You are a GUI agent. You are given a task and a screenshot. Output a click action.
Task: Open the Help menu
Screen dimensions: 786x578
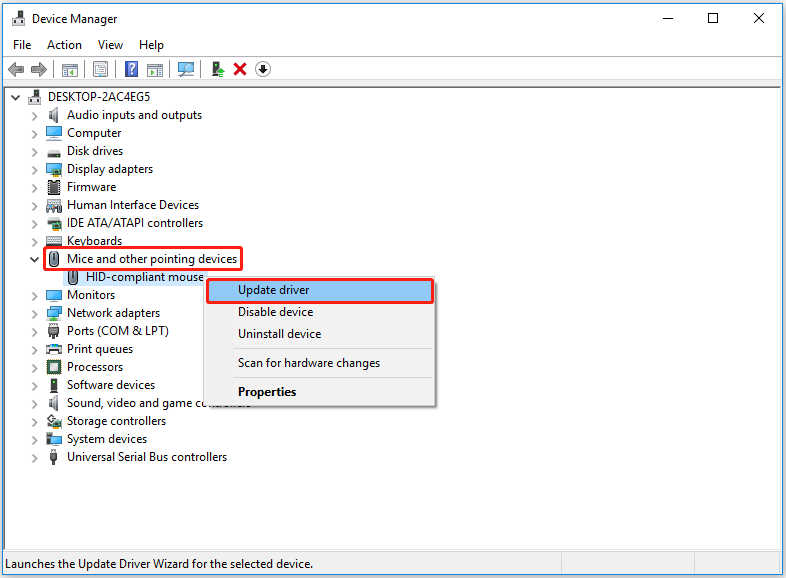151,45
